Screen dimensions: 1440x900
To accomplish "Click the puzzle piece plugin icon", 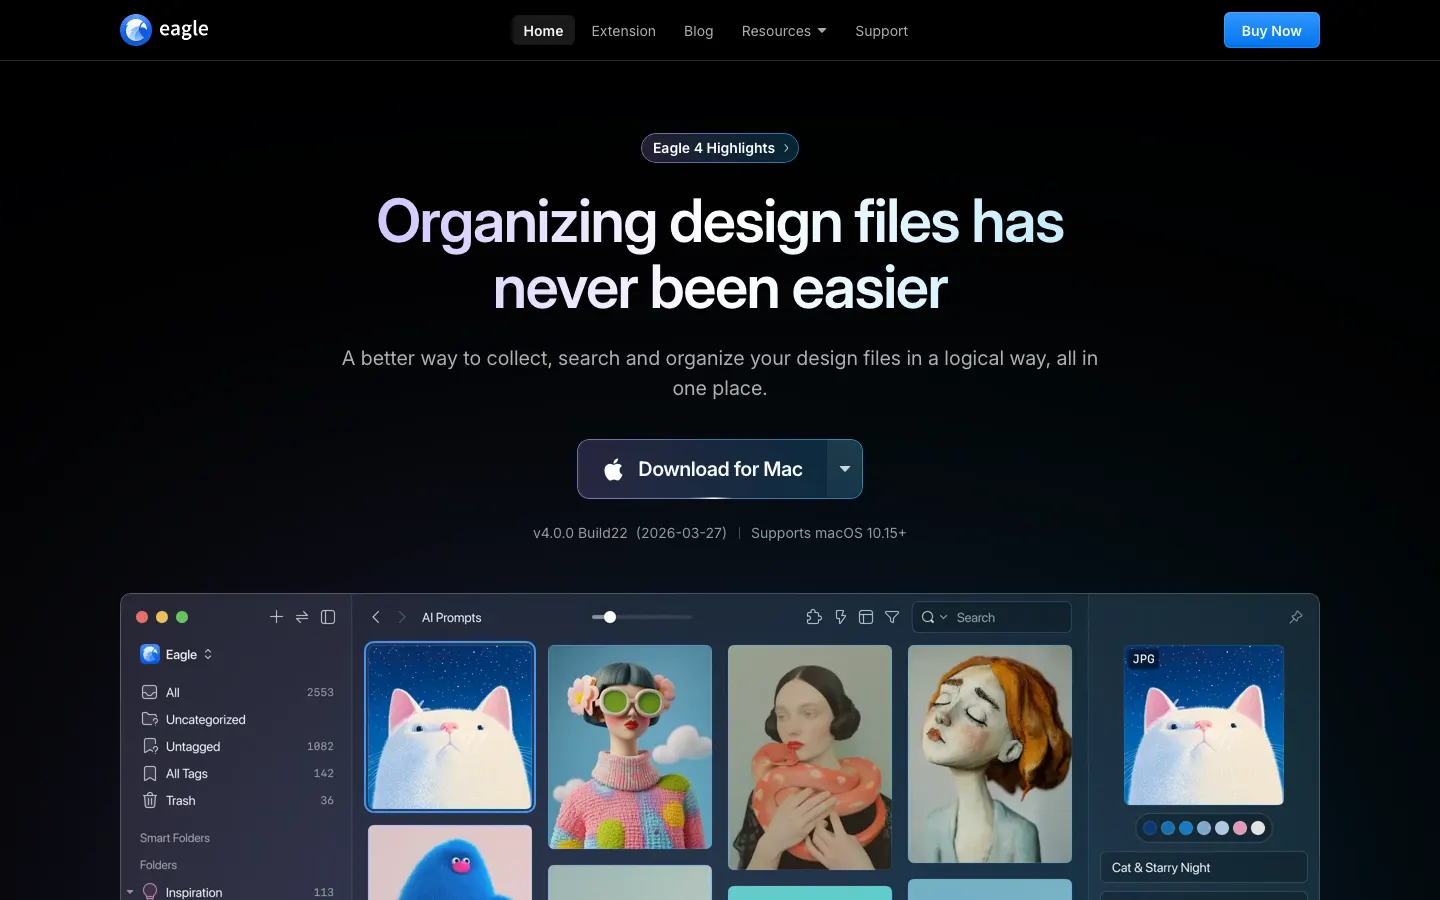I will (814, 617).
